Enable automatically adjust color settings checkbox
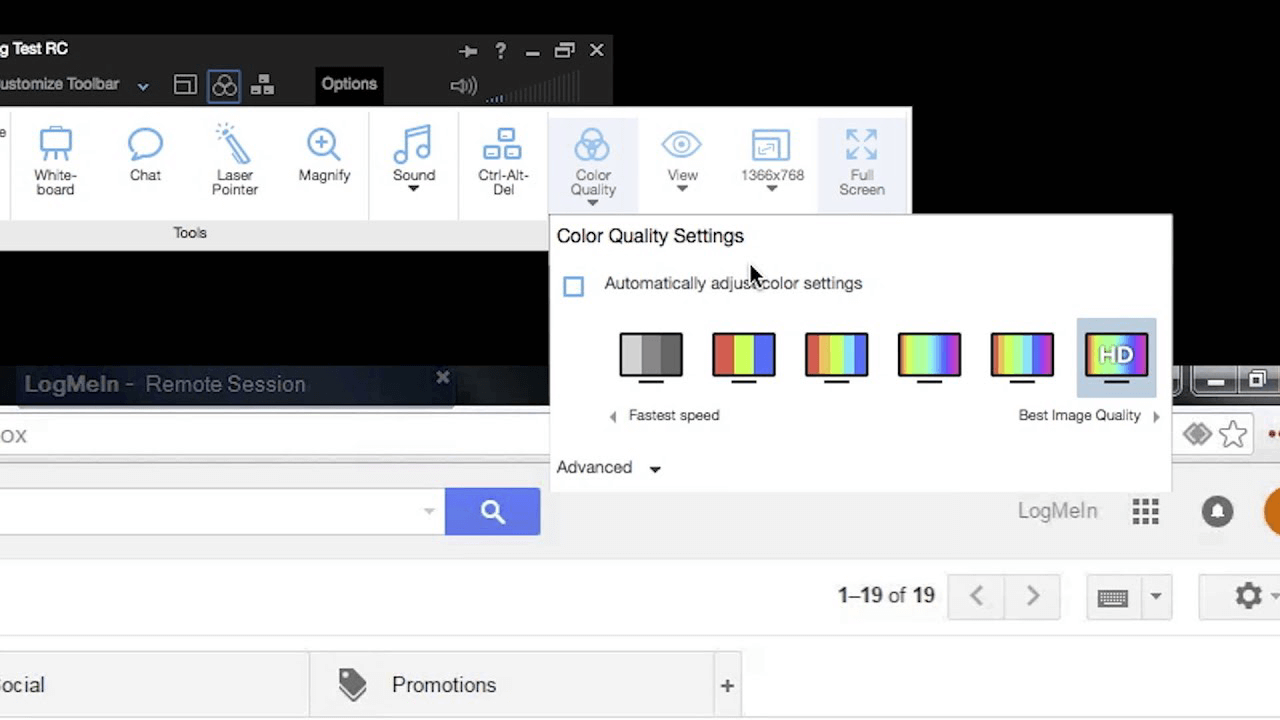1280x720 pixels. (x=573, y=287)
